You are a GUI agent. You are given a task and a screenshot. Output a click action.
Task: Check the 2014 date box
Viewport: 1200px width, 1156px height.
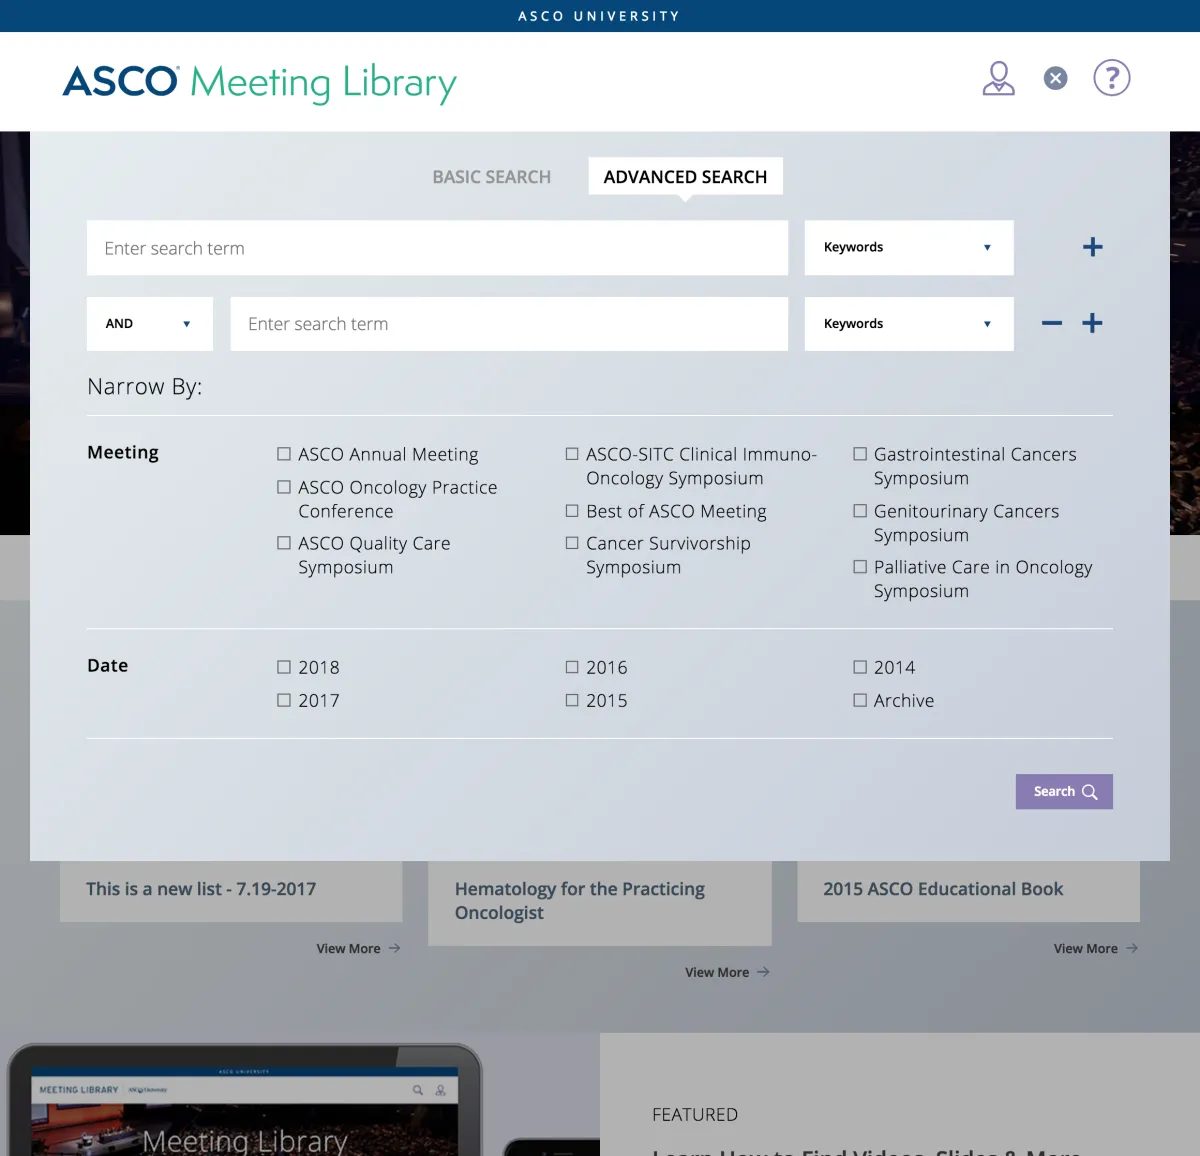click(x=860, y=667)
